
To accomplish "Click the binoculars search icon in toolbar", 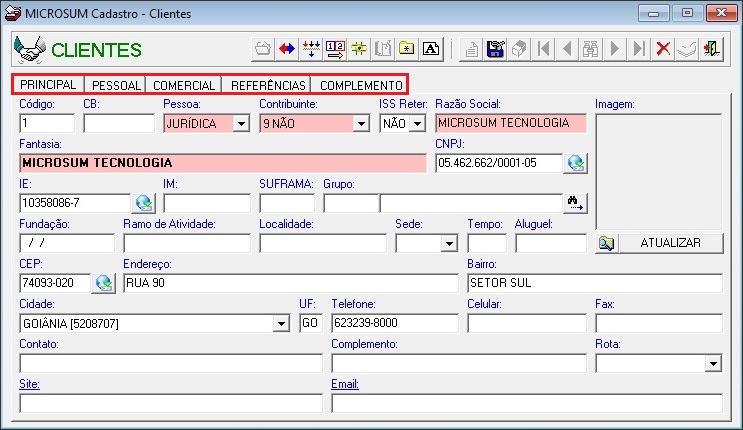I will pyautogui.click(x=591, y=49).
